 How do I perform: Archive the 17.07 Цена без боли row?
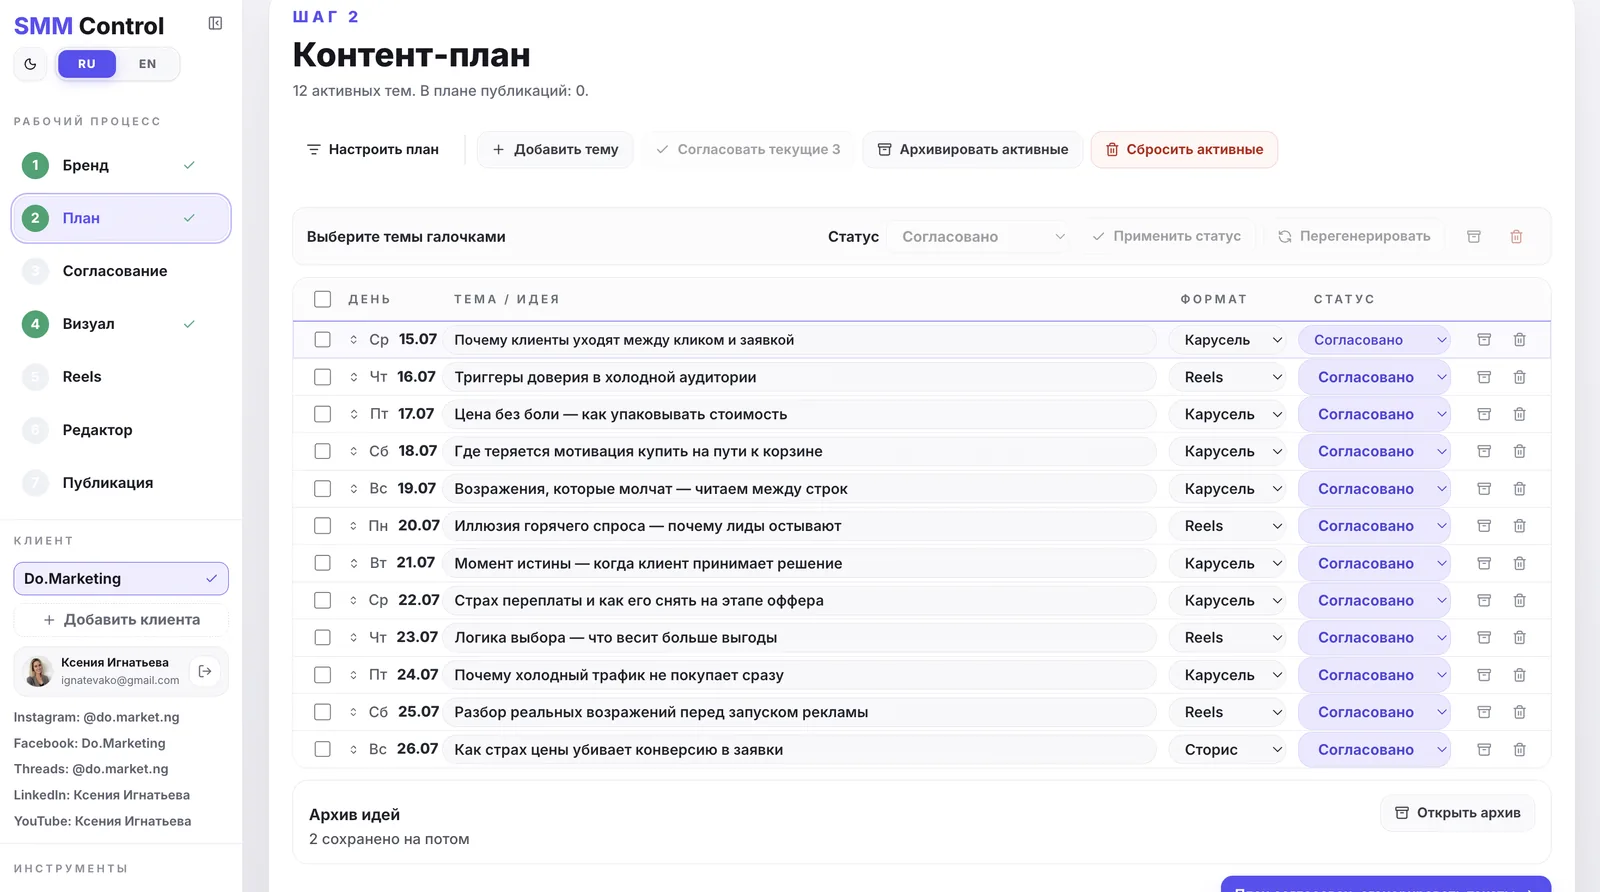(x=1484, y=414)
